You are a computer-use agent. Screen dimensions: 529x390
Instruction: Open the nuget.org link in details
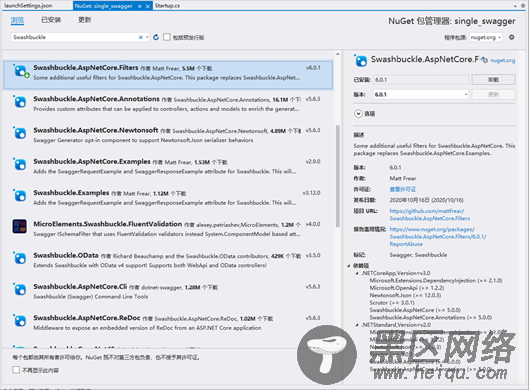click(503, 60)
